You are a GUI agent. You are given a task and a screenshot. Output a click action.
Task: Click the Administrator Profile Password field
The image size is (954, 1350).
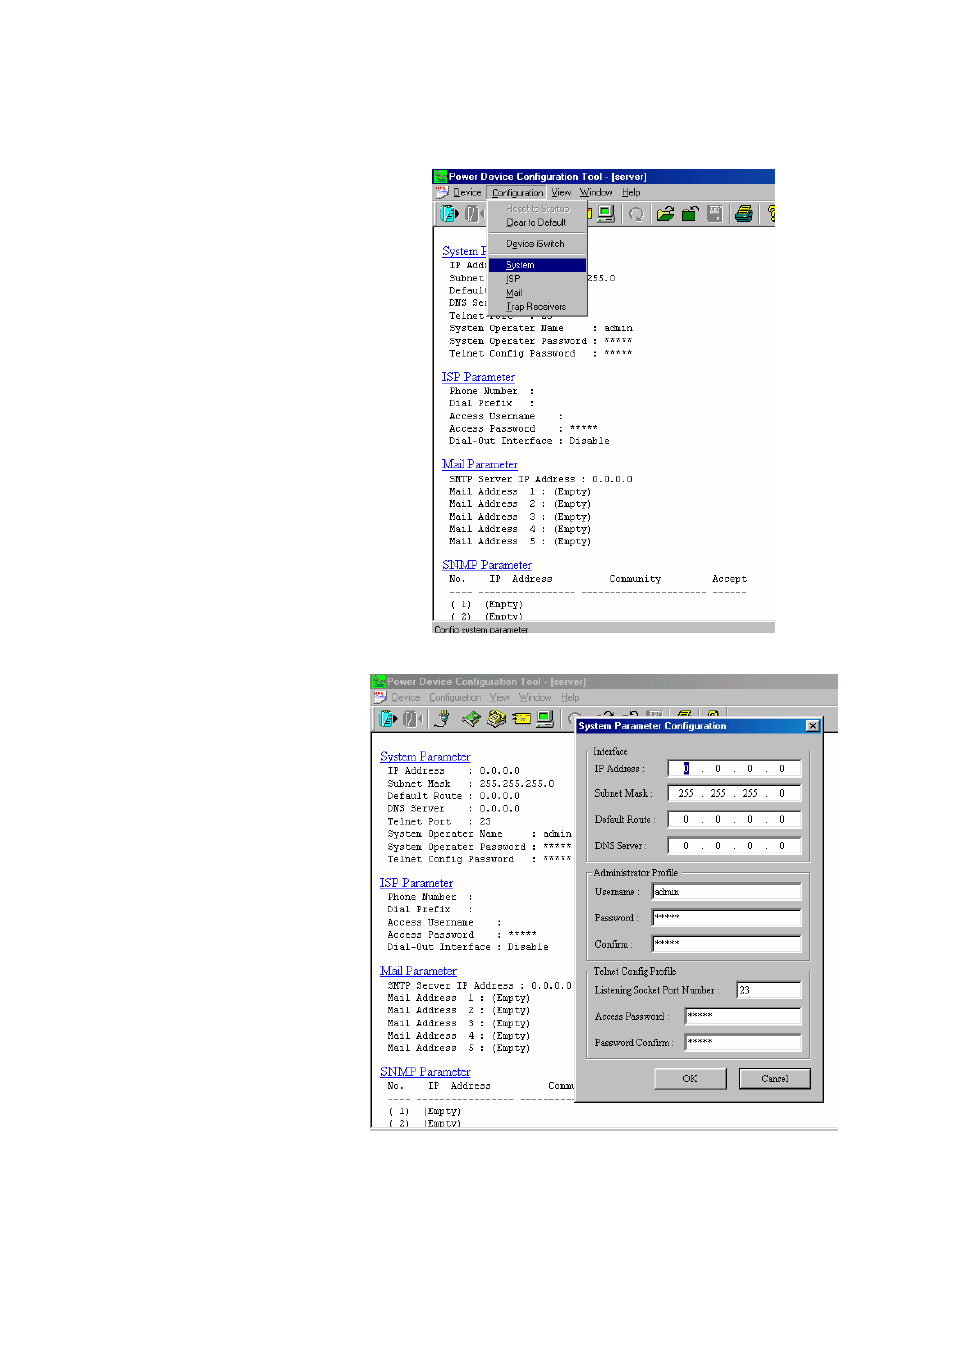[x=727, y=917]
